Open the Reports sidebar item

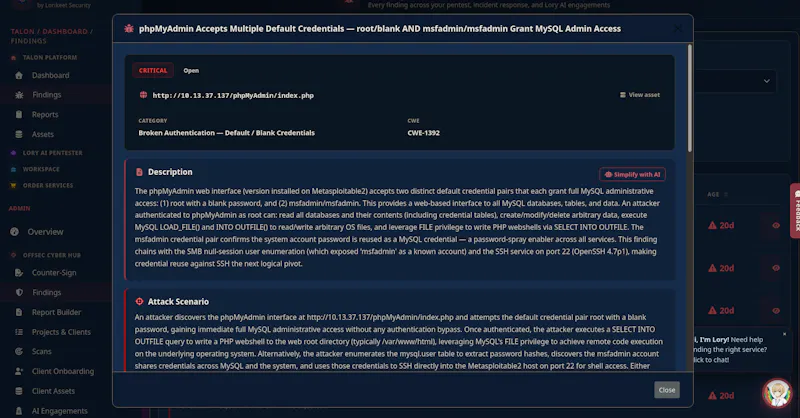(x=45, y=114)
